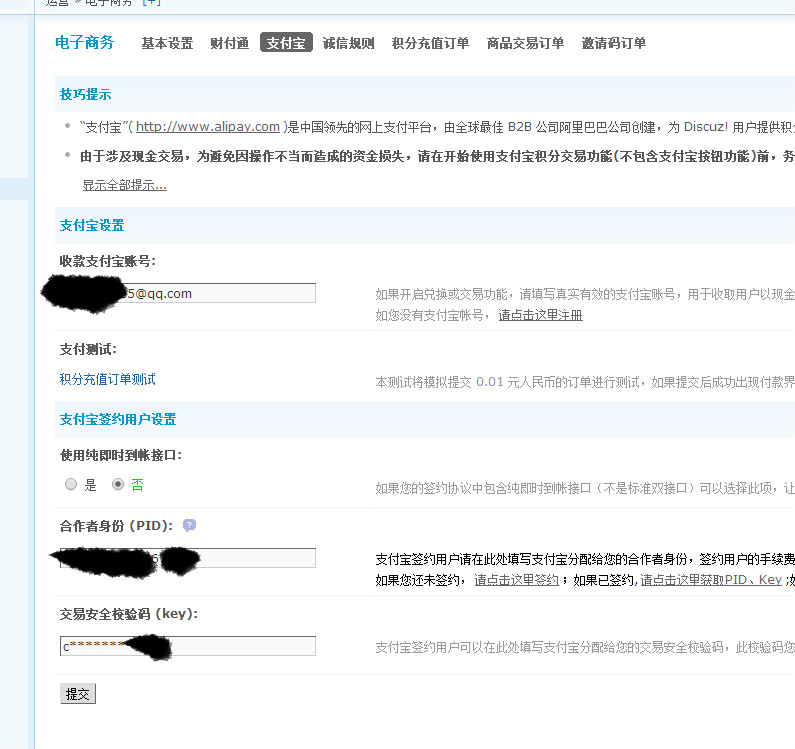The image size is (795, 749).
Task: Expand tips via 显示全部提示... link
Action: (124, 185)
